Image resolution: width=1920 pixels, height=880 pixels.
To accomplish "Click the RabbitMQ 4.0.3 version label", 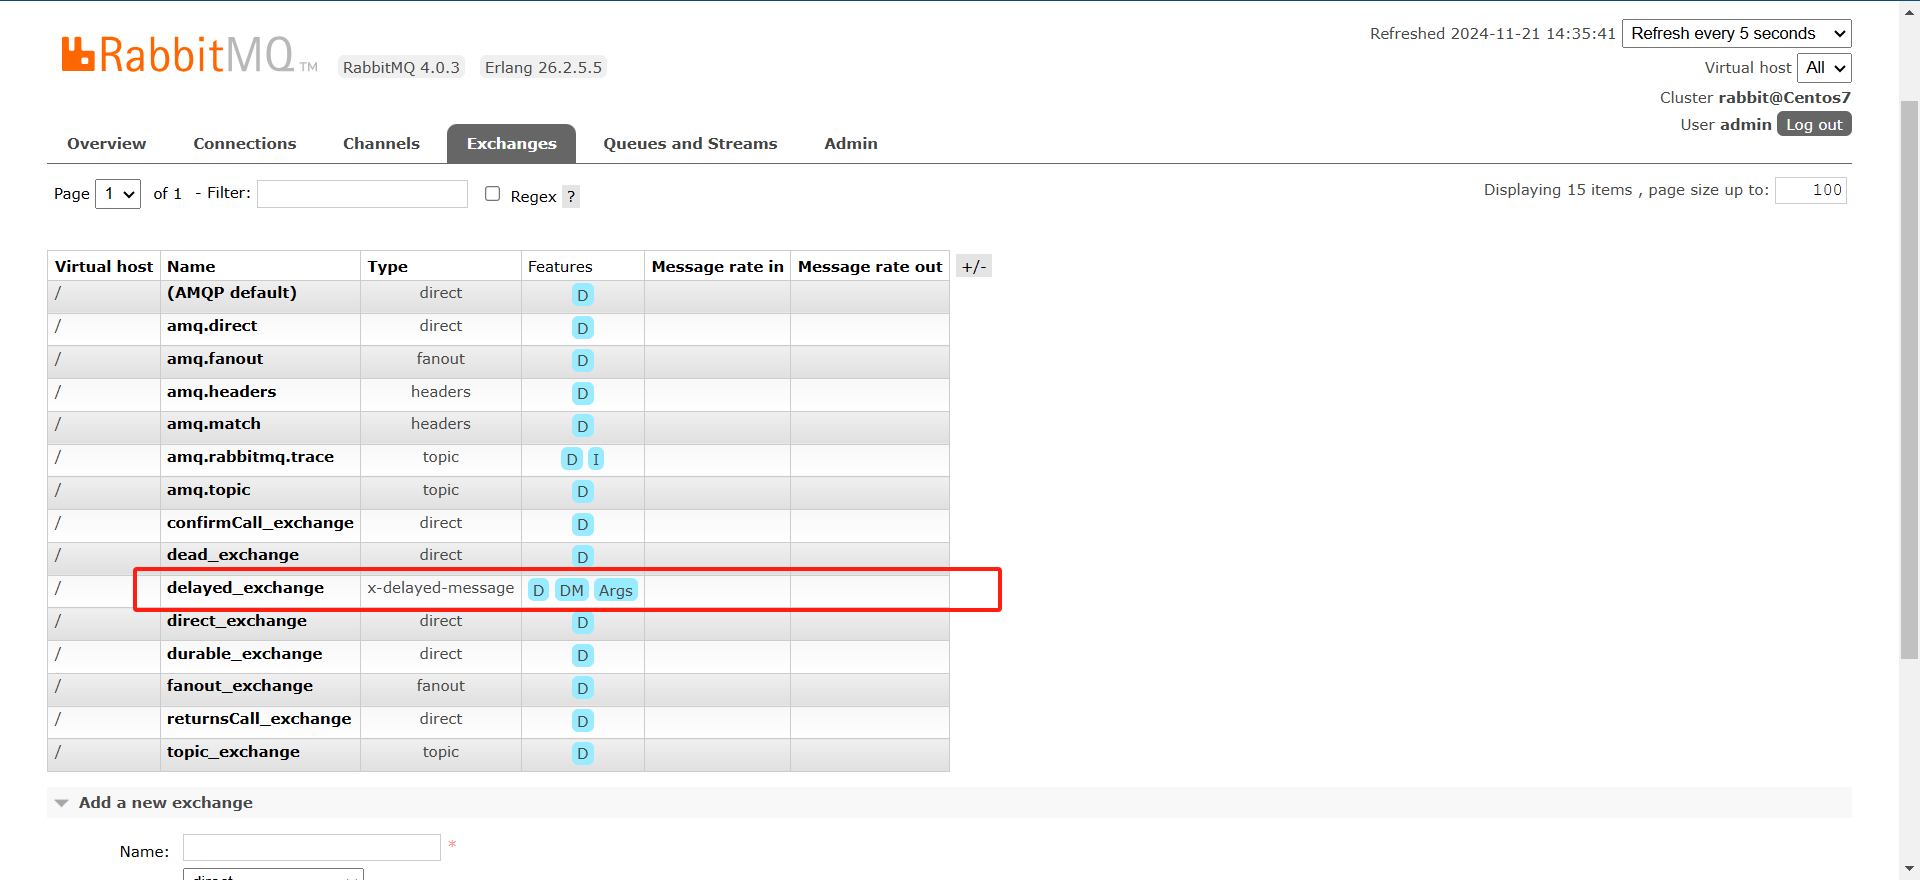I will click(x=401, y=67).
